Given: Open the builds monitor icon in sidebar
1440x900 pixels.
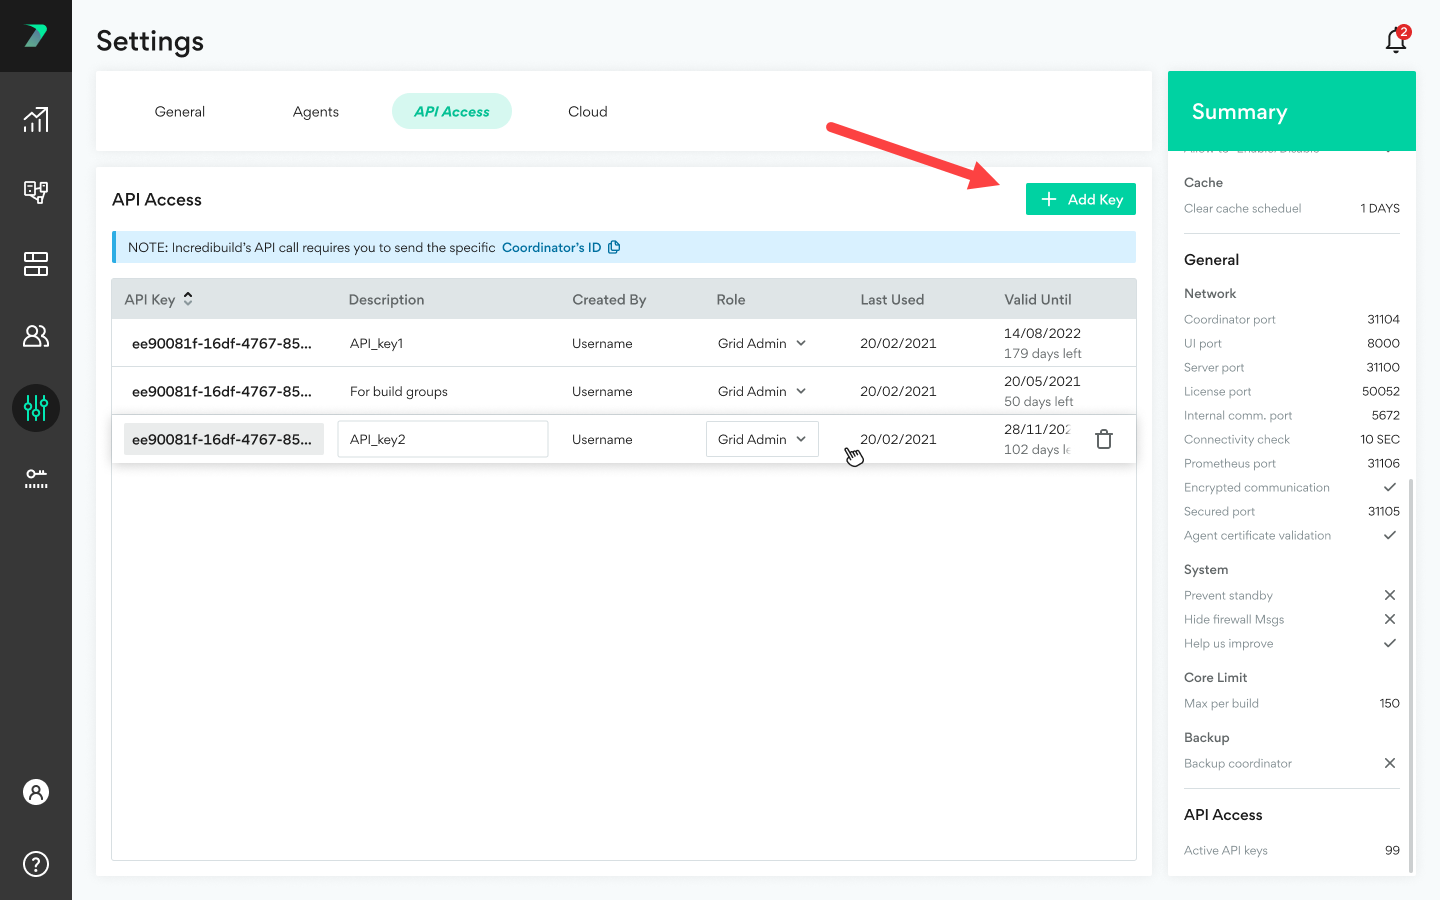Looking at the screenshot, I should tap(36, 192).
